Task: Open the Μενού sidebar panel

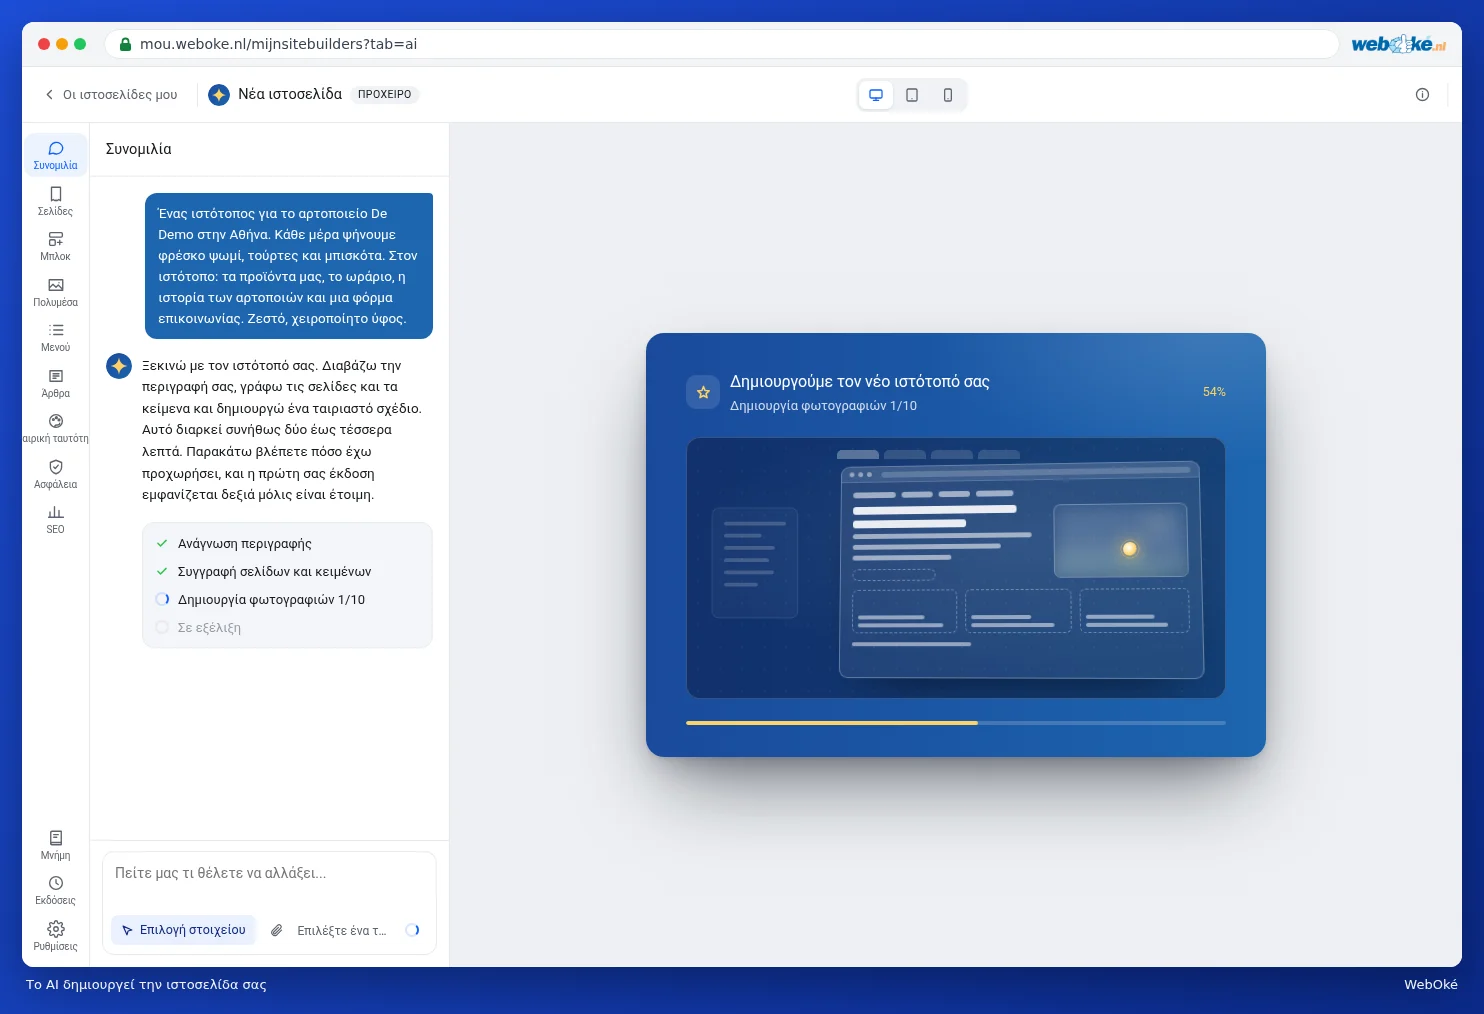Action: (x=55, y=337)
